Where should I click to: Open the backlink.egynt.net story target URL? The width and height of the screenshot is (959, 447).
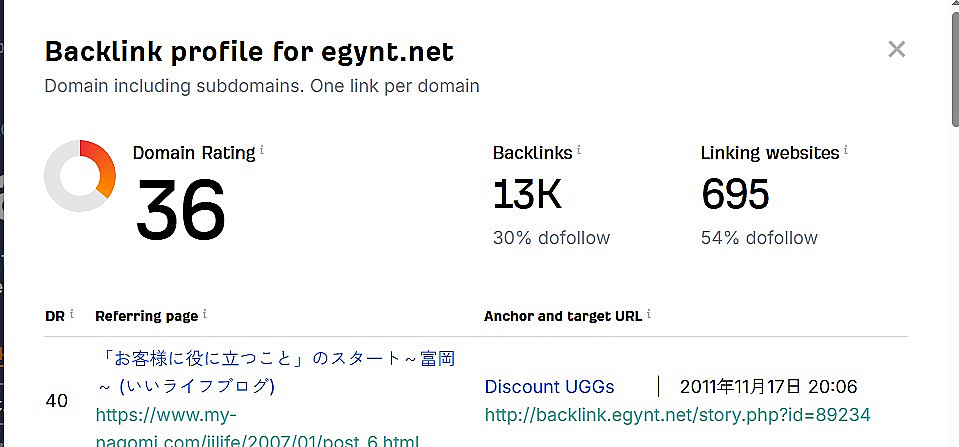click(677, 414)
